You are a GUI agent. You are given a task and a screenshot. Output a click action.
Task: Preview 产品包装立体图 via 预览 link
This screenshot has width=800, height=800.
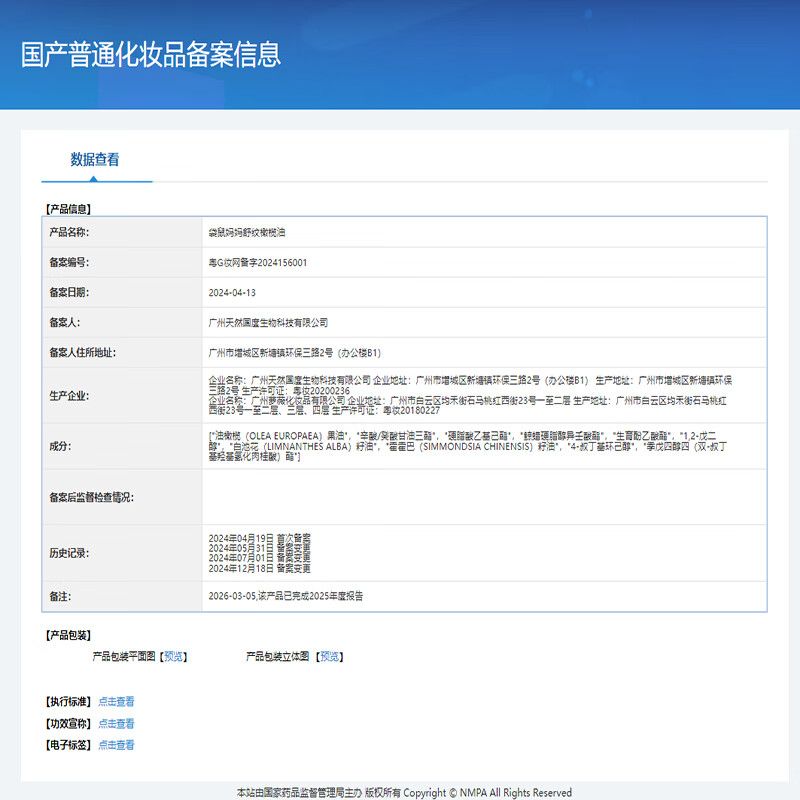pyautogui.click(x=330, y=657)
